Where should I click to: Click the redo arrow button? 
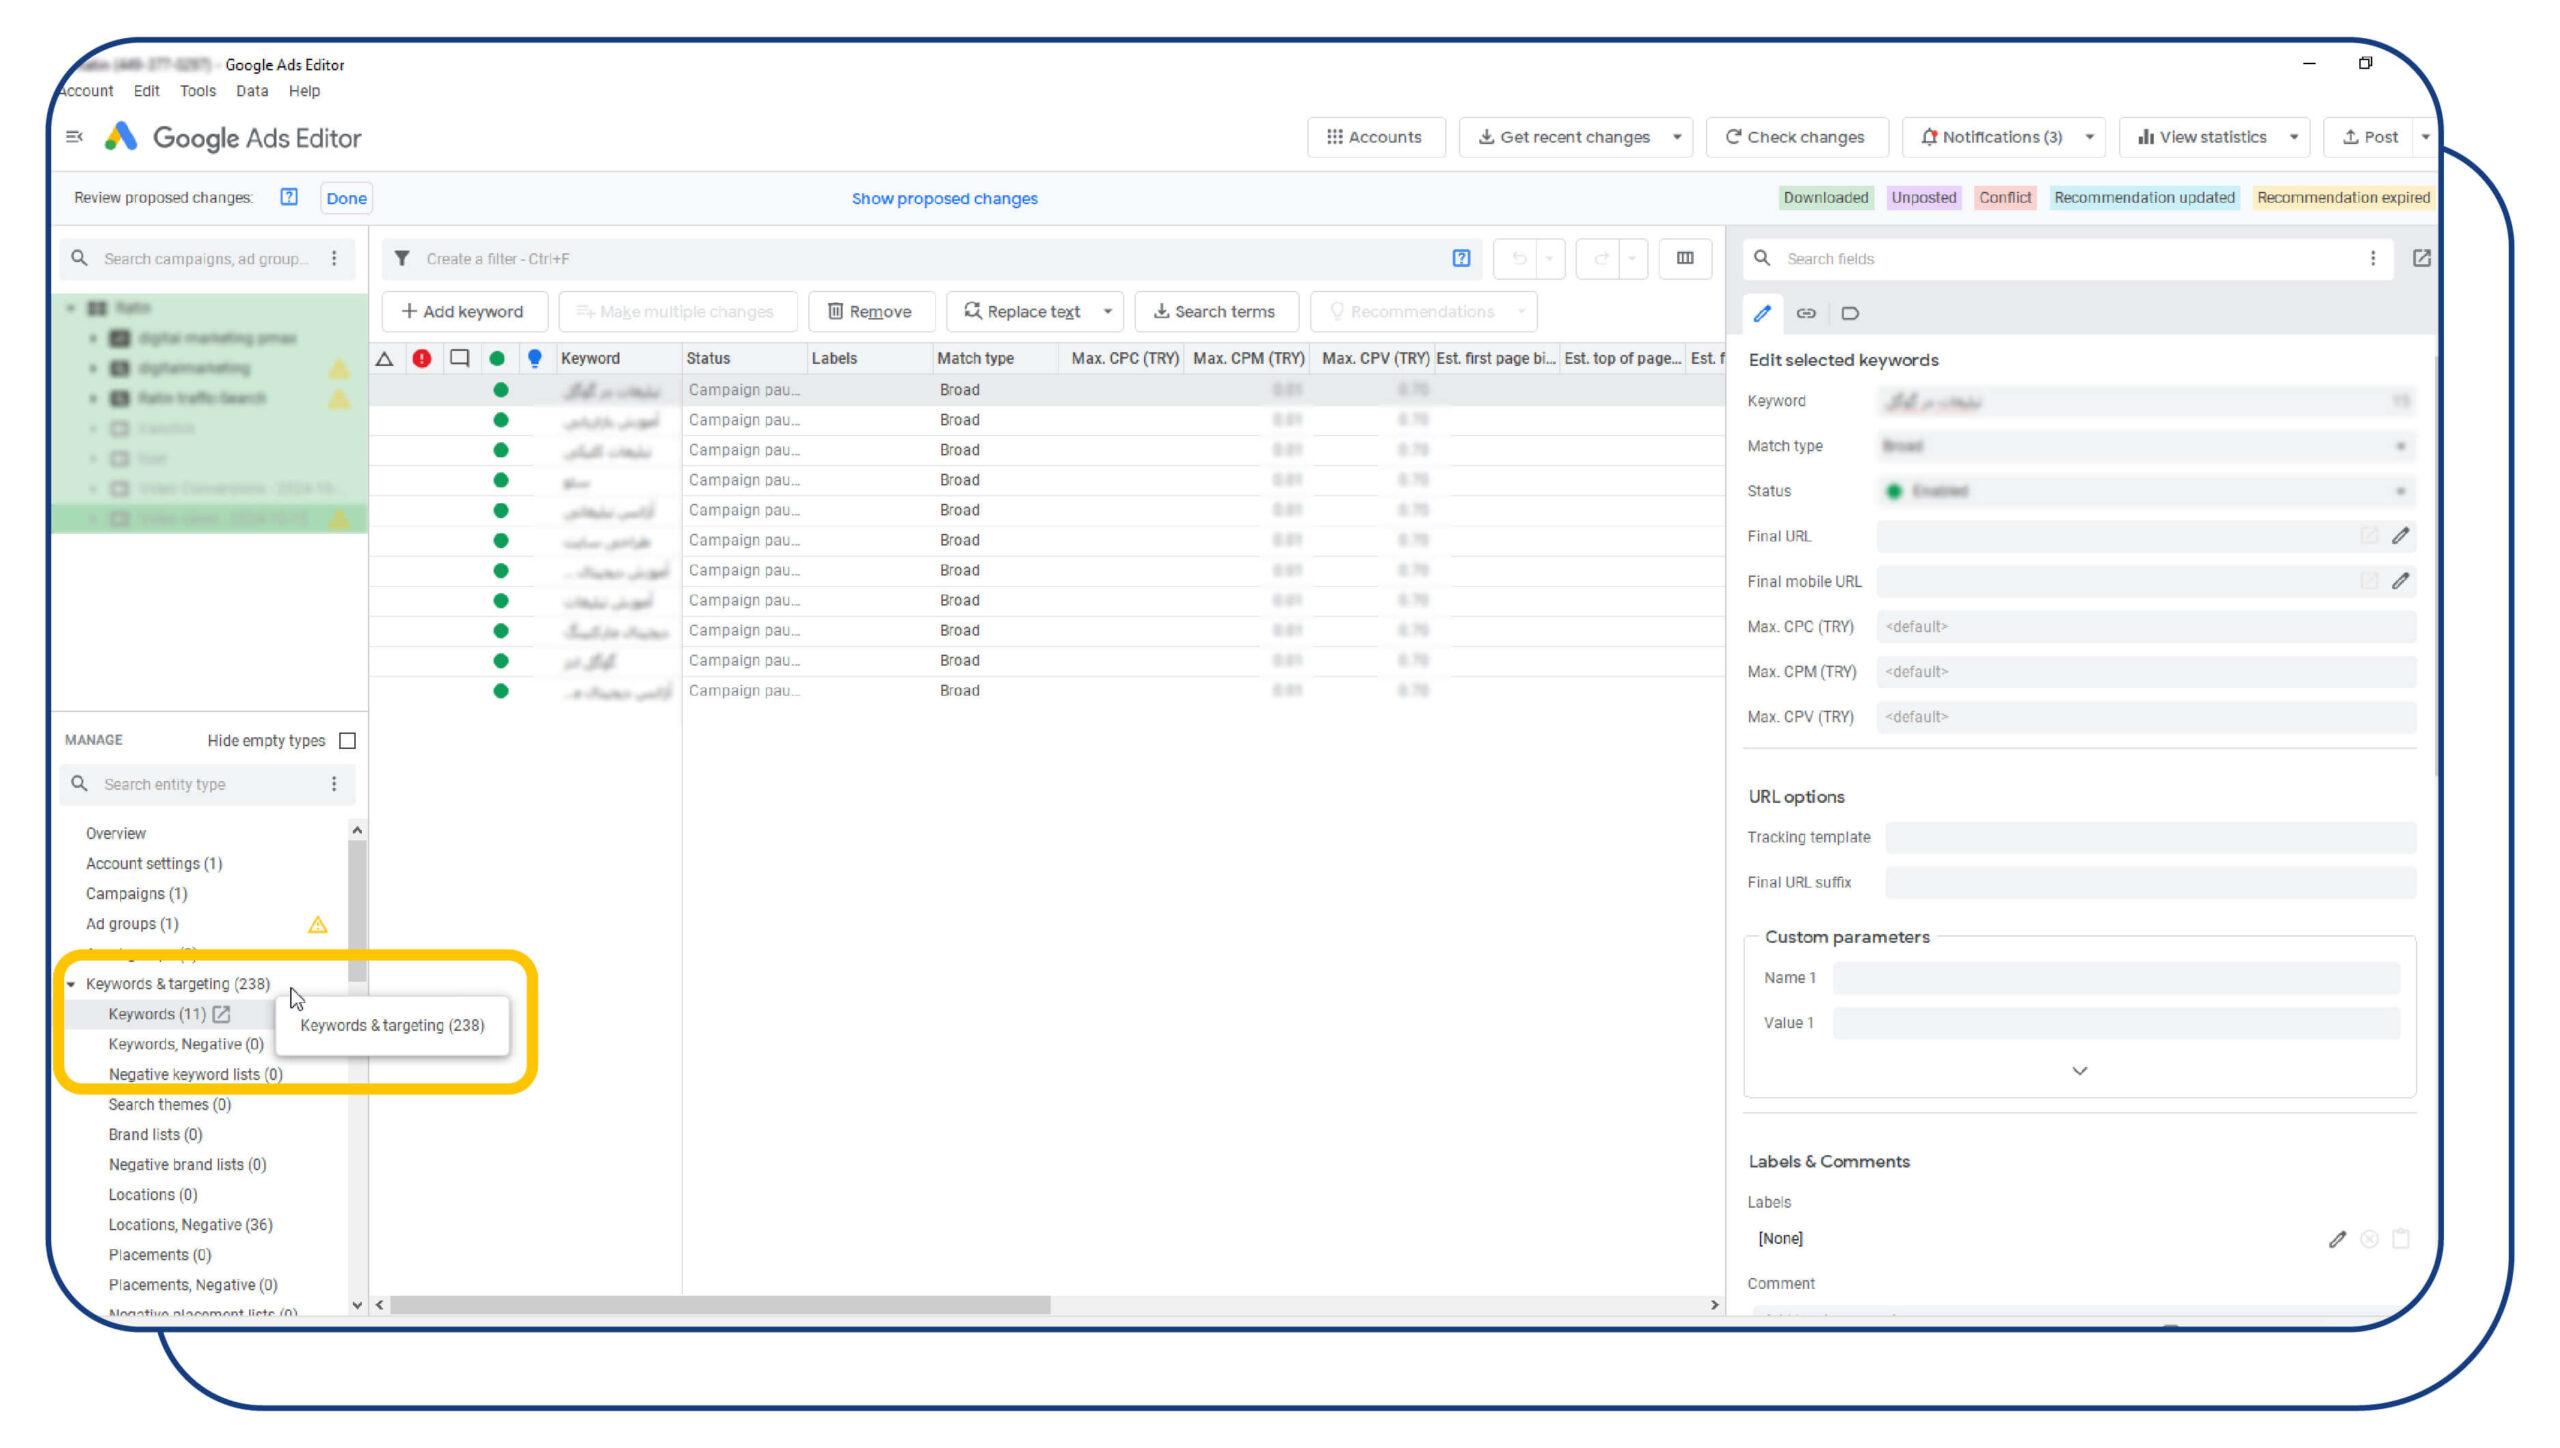tap(1601, 258)
